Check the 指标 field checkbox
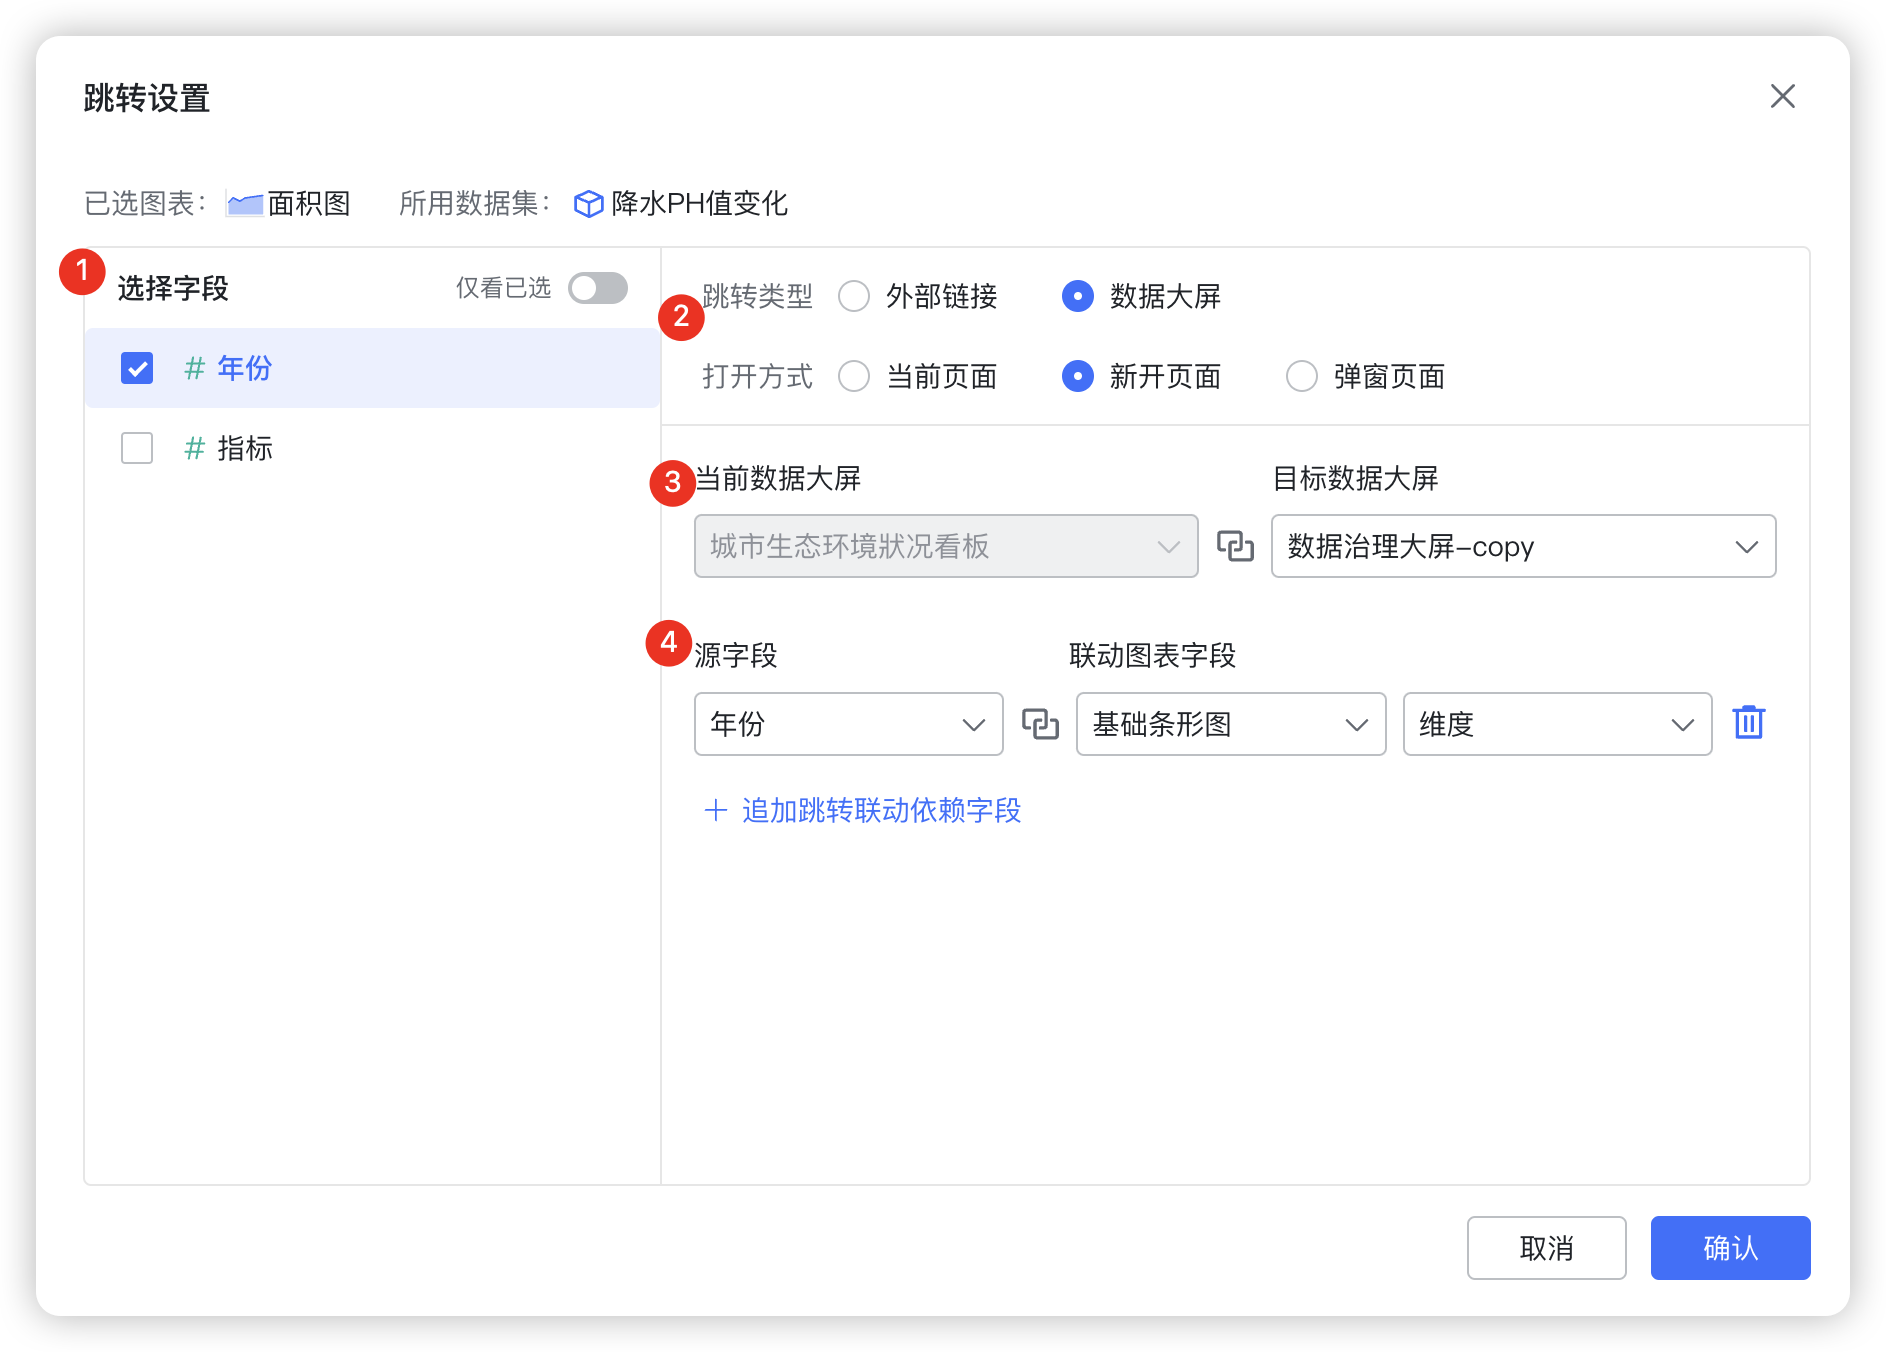This screenshot has height=1352, width=1886. coord(137,448)
